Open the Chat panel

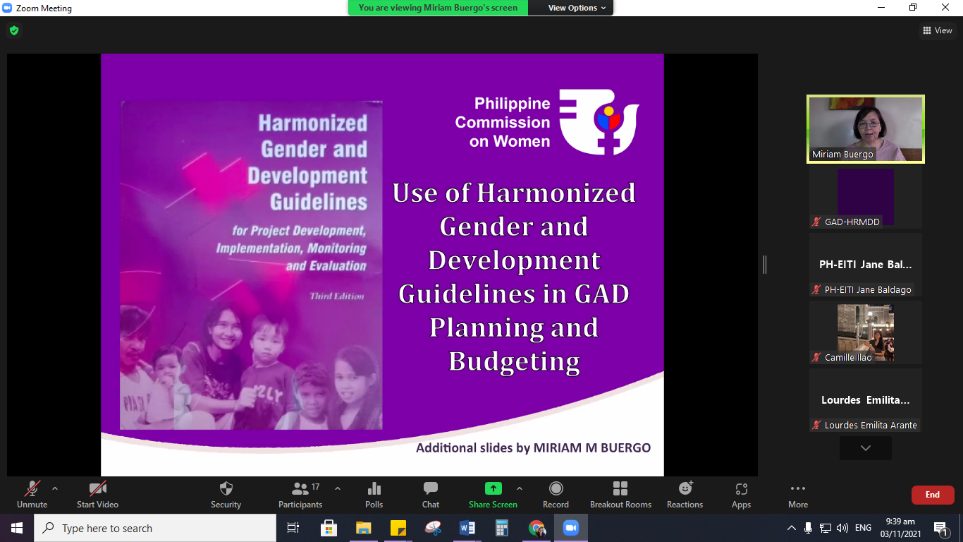click(x=431, y=495)
